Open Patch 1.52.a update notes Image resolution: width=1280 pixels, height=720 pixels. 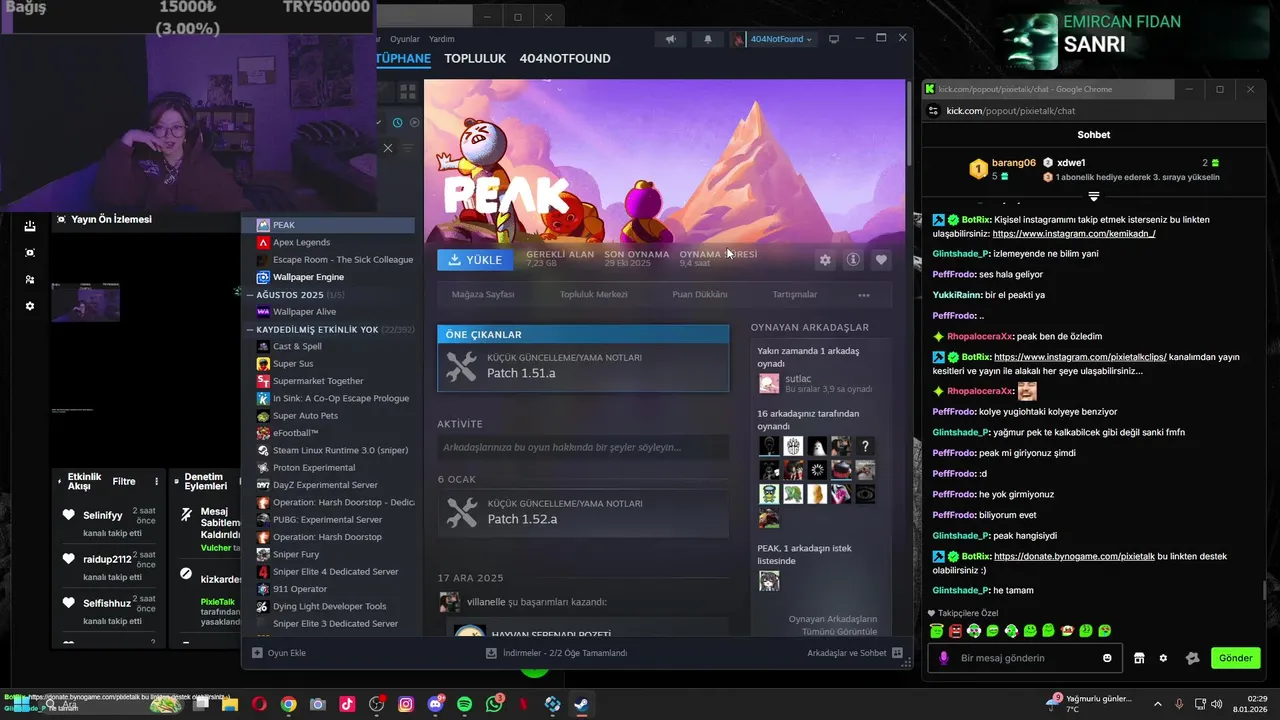click(583, 513)
